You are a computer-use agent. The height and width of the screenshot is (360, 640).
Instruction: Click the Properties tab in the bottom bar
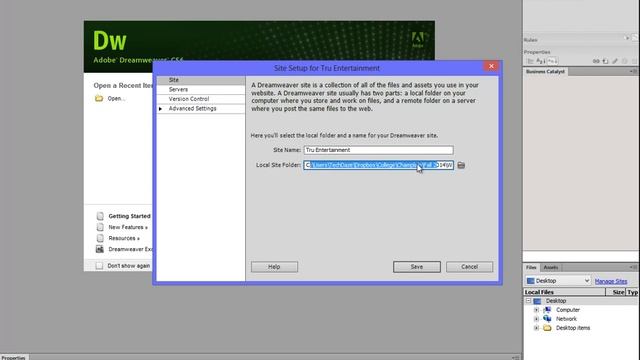tap(14, 358)
